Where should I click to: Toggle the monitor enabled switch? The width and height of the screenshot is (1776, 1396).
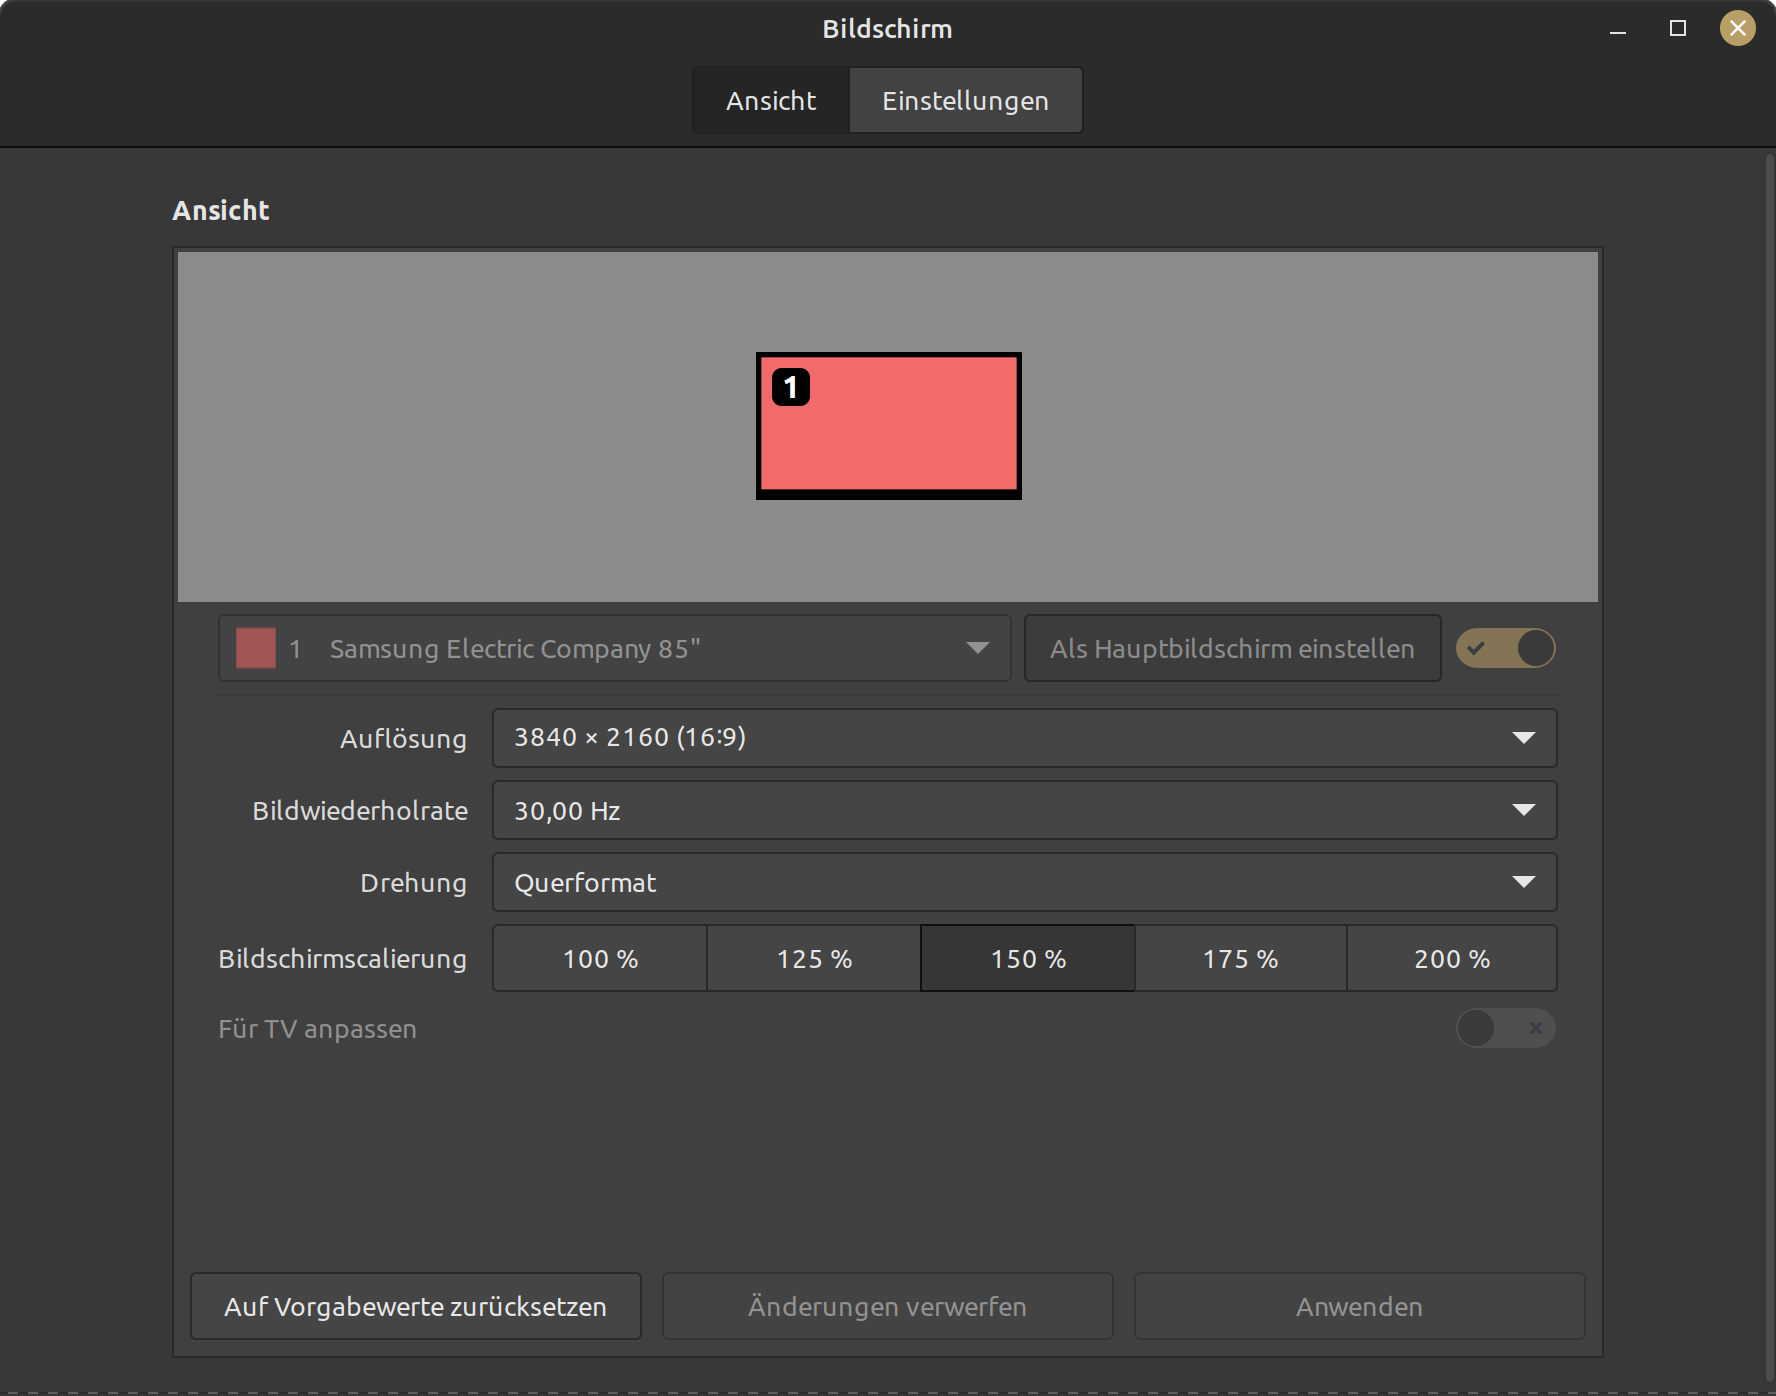[x=1505, y=648]
